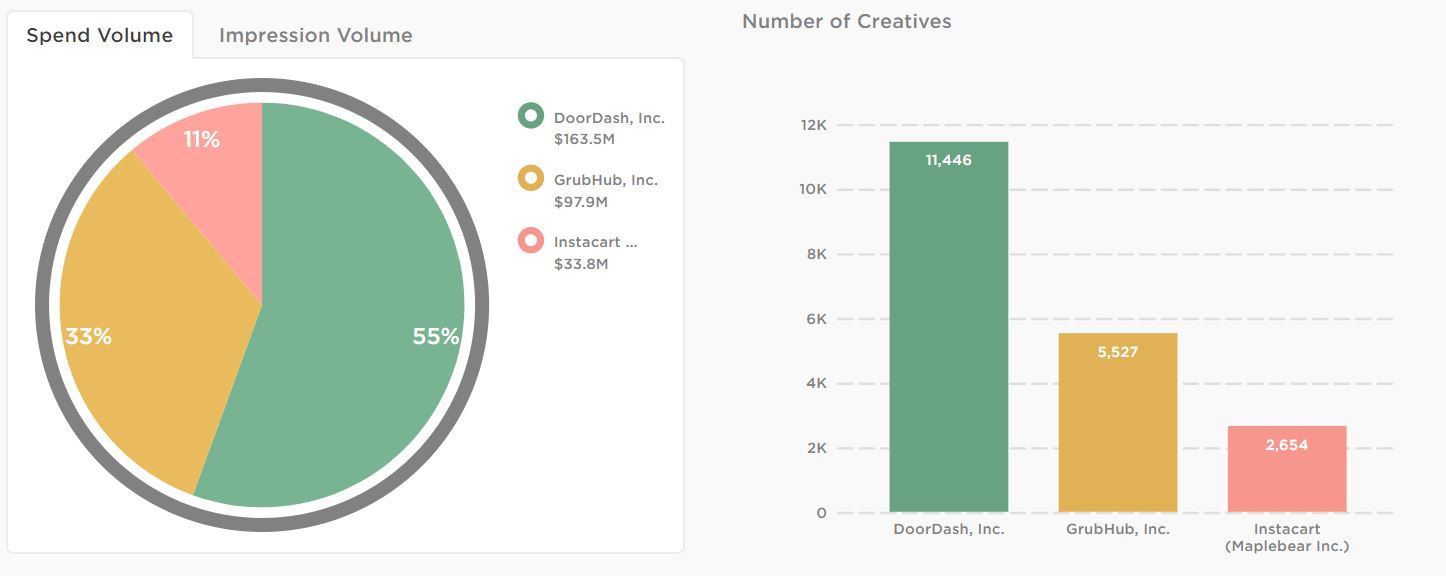
Task: Click the Instacart (Maplebear Inc.) axis label
Action: pos(1286,537)
